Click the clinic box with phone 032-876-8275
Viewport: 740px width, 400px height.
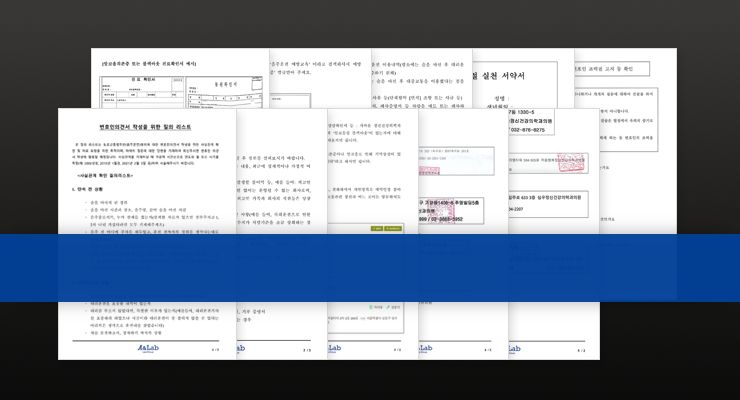click(530, 122)
